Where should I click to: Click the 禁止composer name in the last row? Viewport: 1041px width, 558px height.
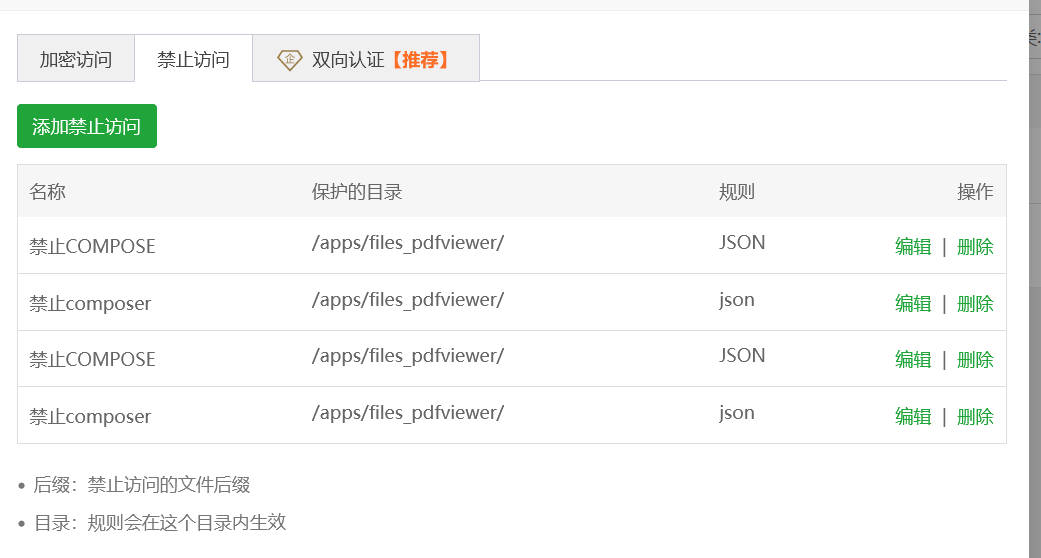point(90,417)
